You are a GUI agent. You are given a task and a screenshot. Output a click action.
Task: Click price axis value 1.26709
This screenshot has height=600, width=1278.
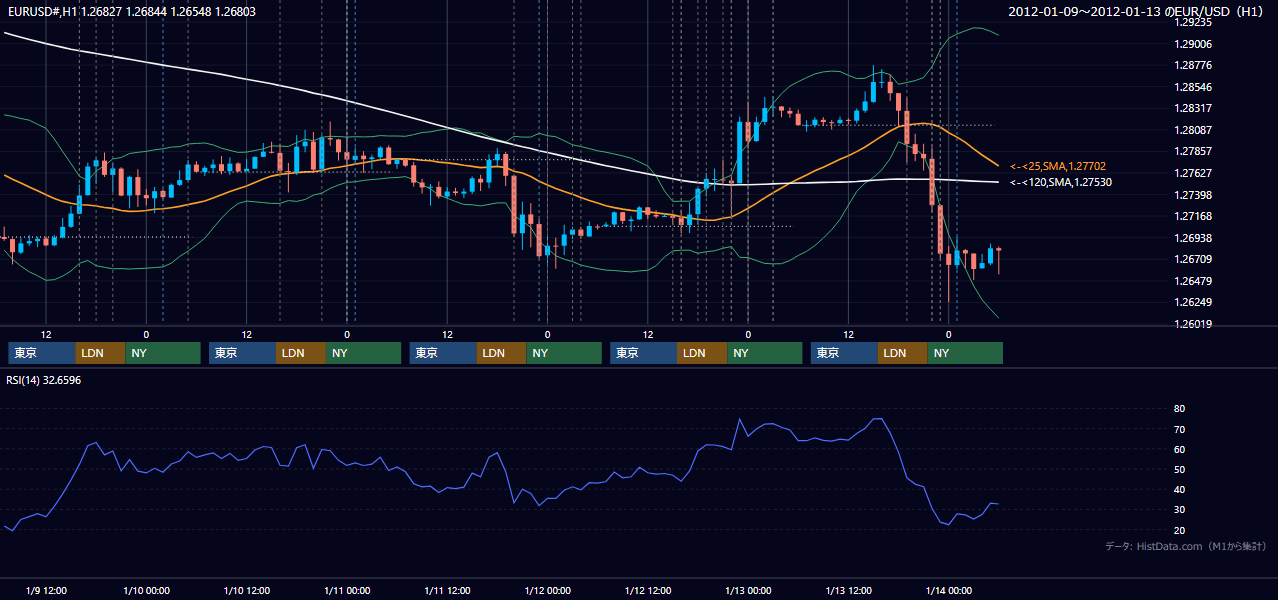pyautogui.click(x=1193, y=259)
